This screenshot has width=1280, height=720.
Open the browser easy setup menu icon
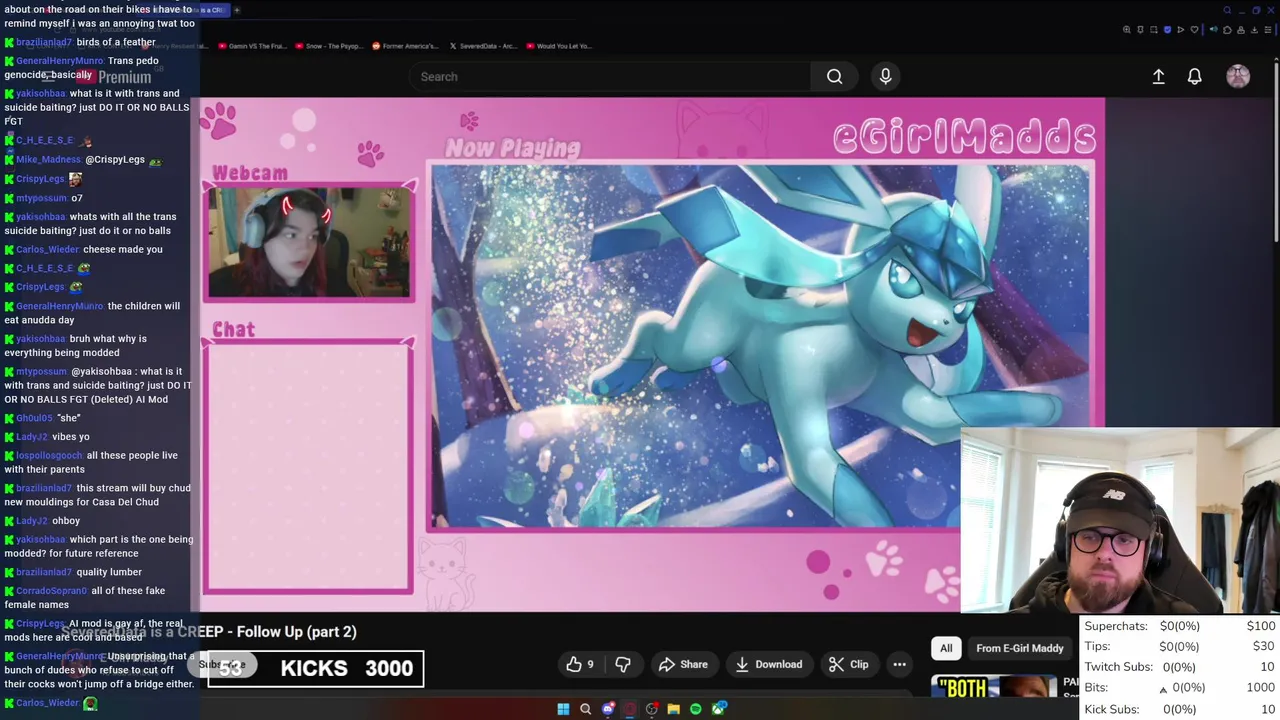[1268, 30]
